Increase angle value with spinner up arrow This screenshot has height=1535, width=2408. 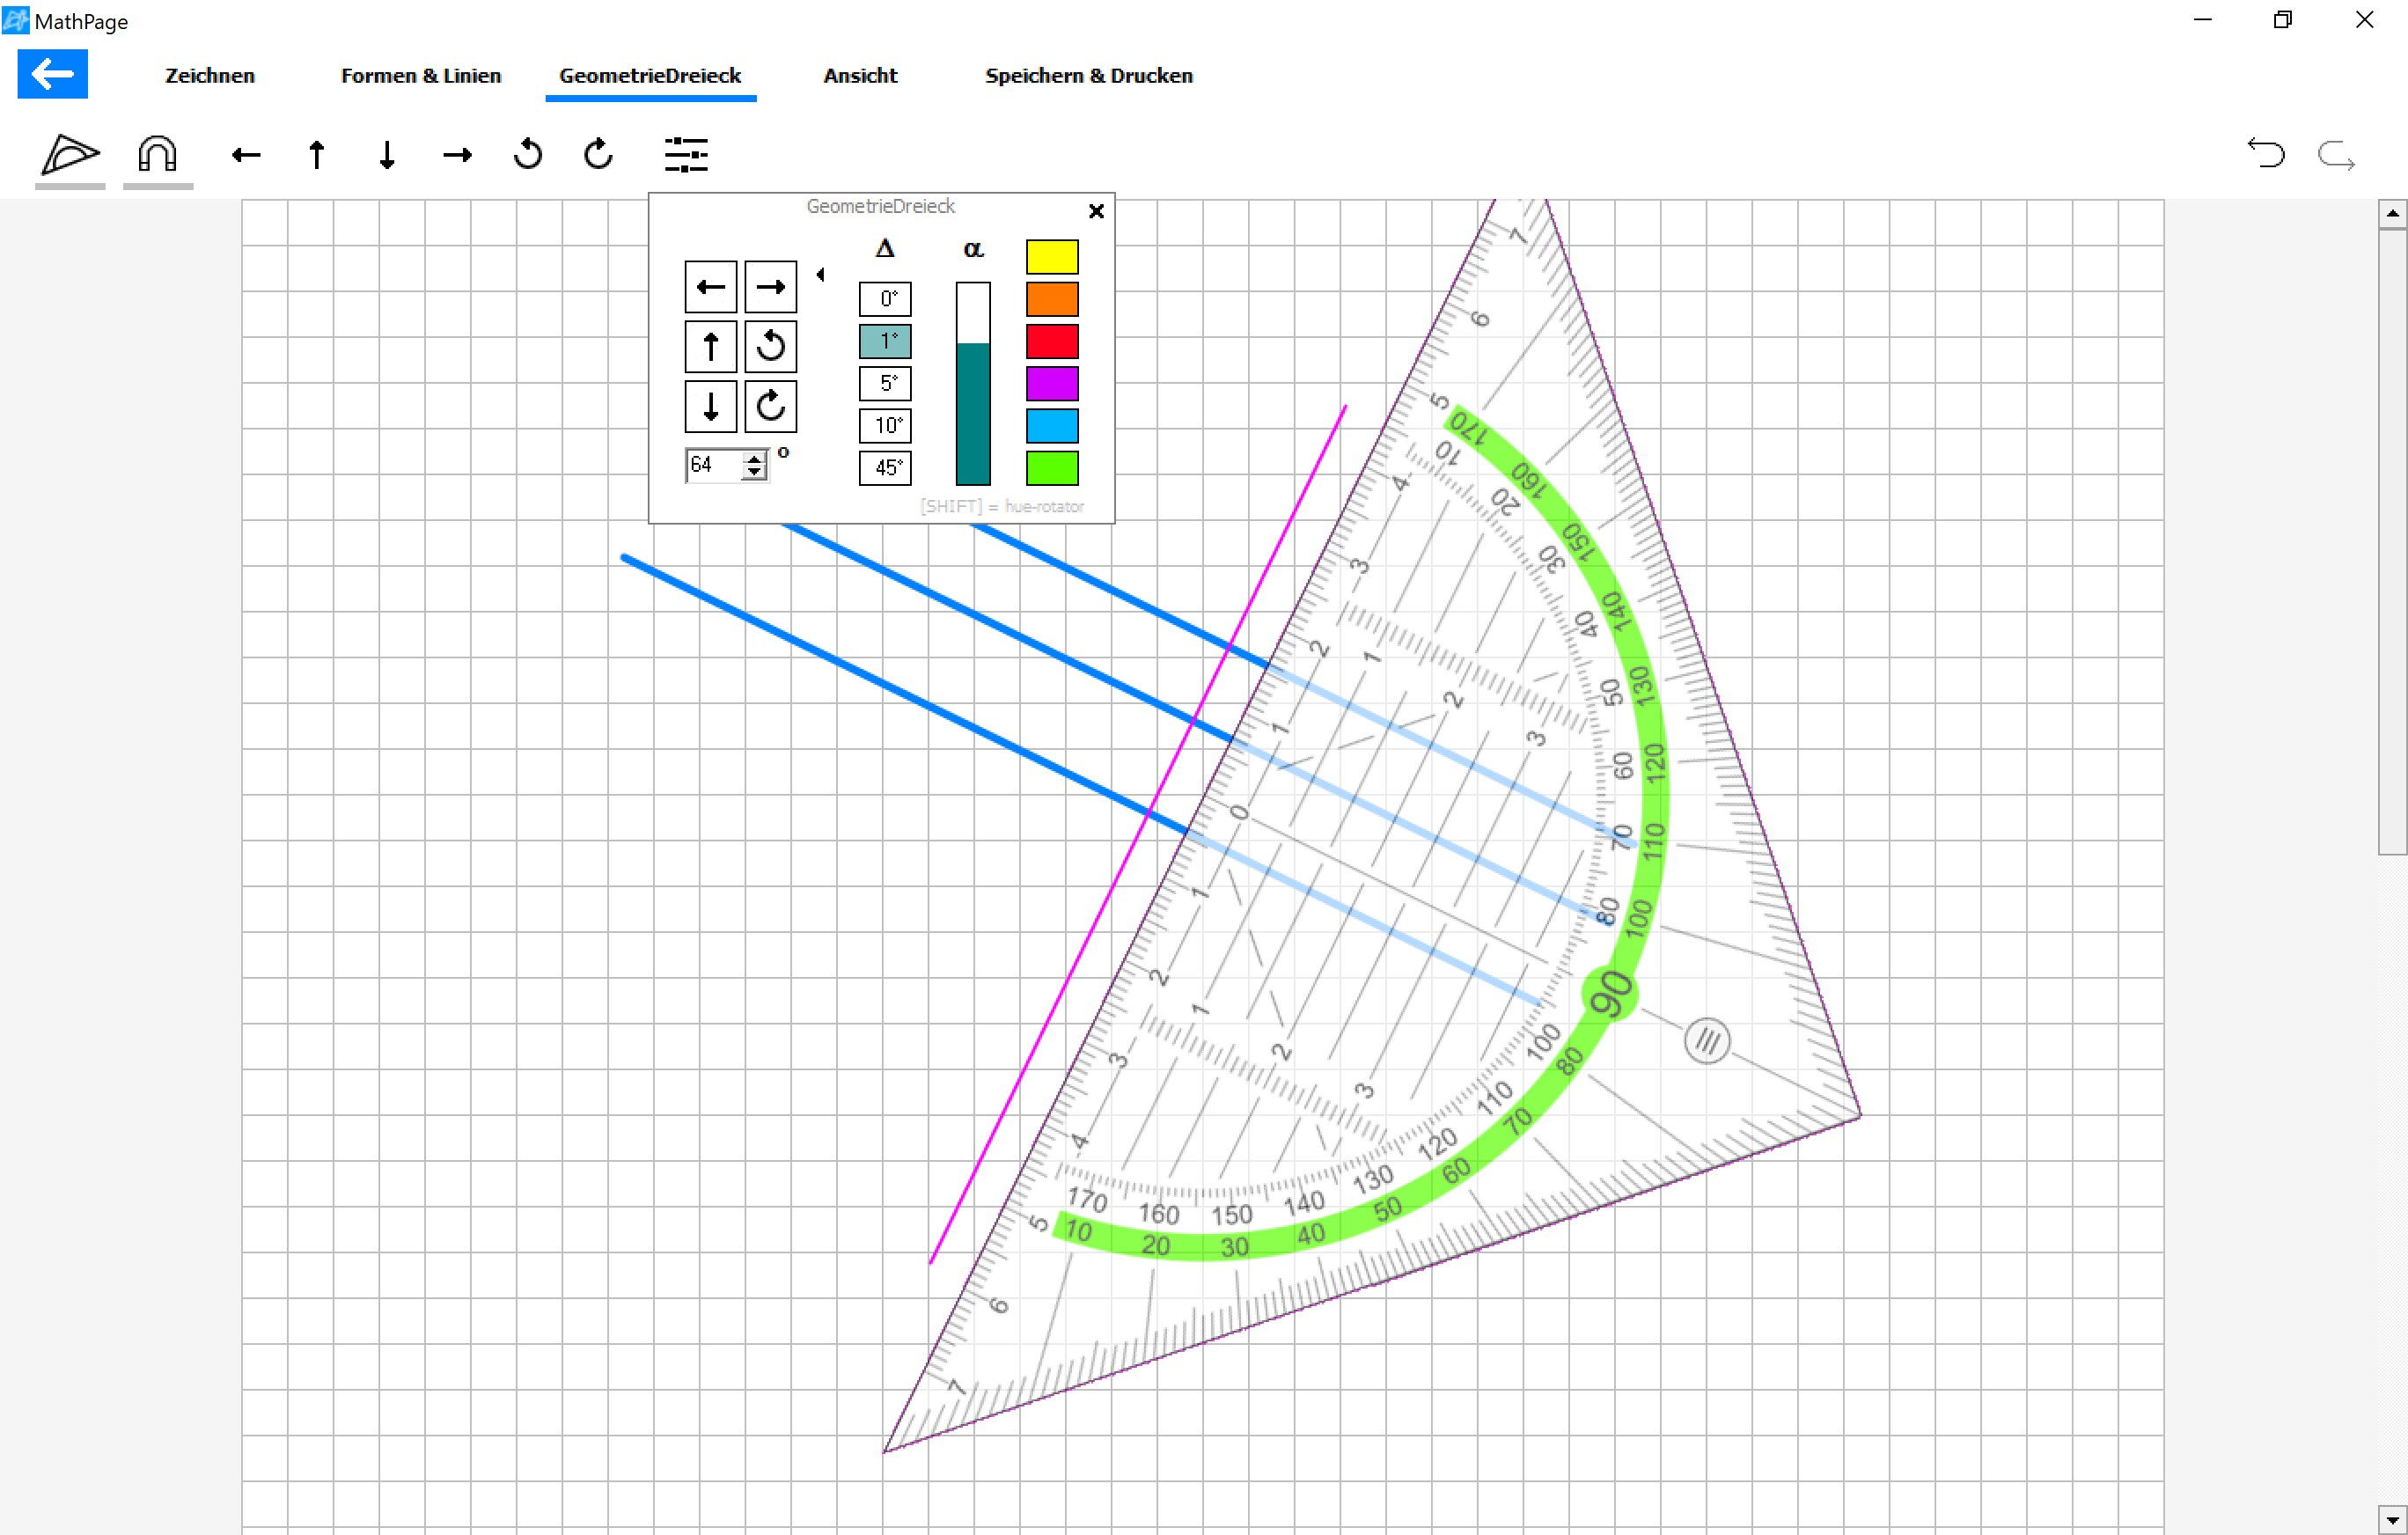pos(755,458)
